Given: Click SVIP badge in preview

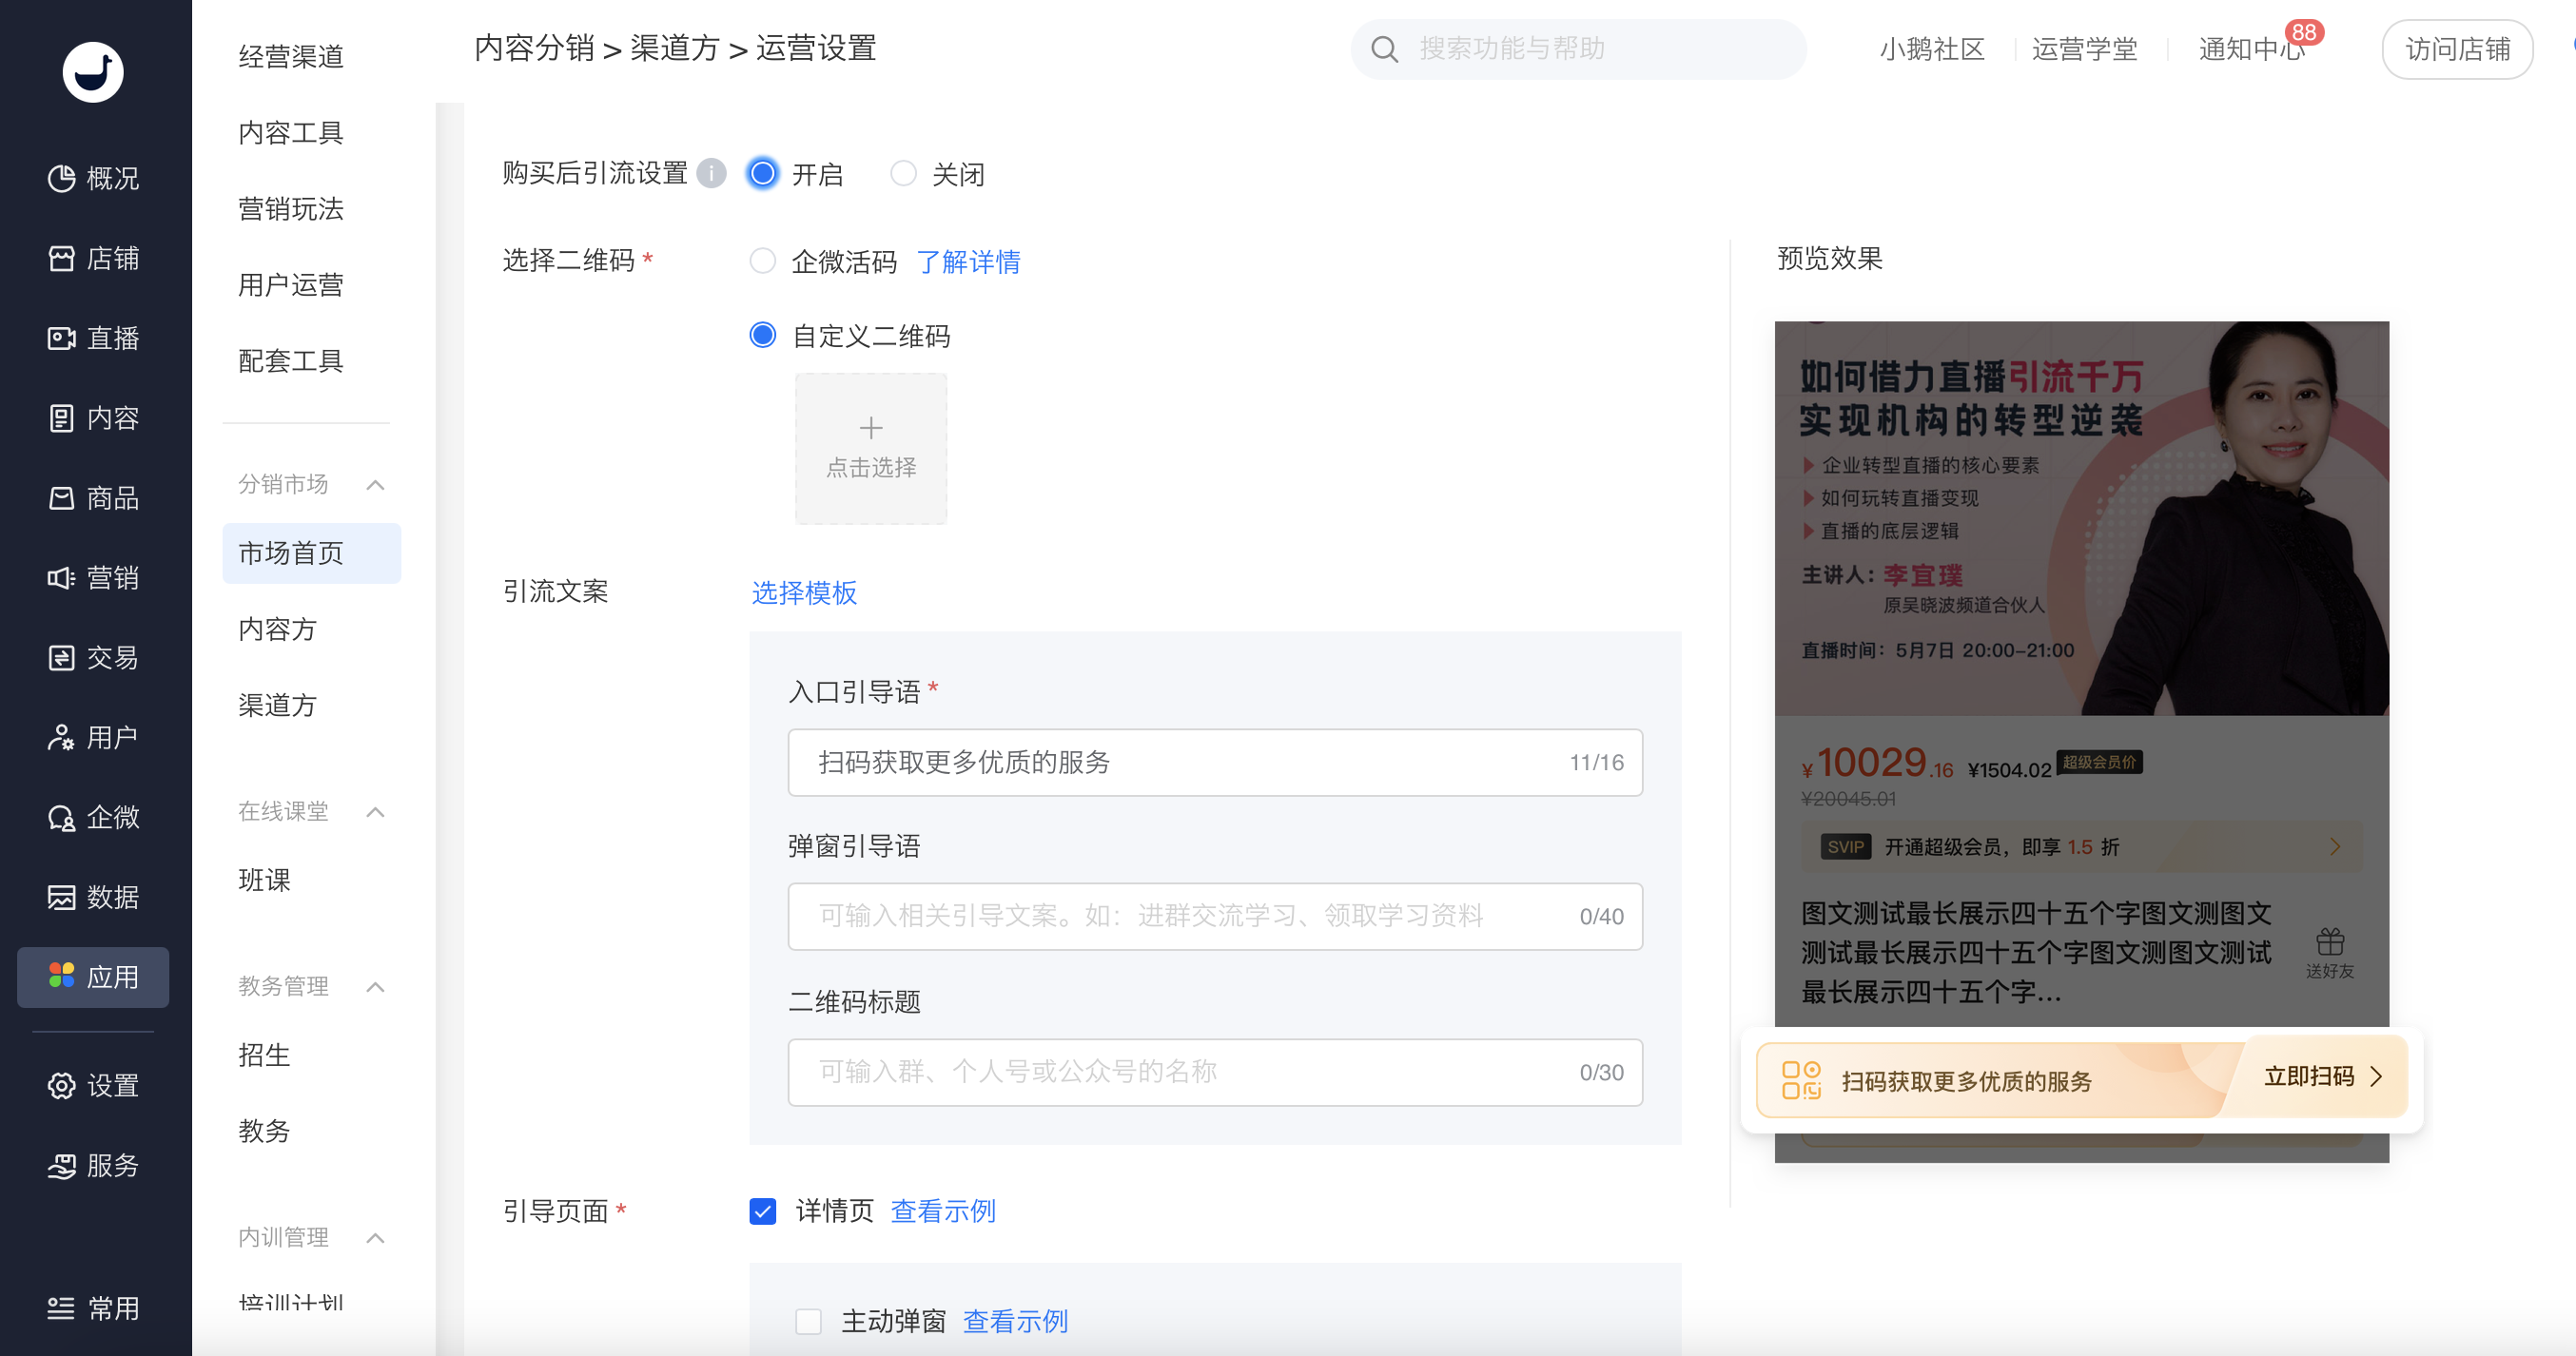Looking at the screenshot, I should point(1845,847).
